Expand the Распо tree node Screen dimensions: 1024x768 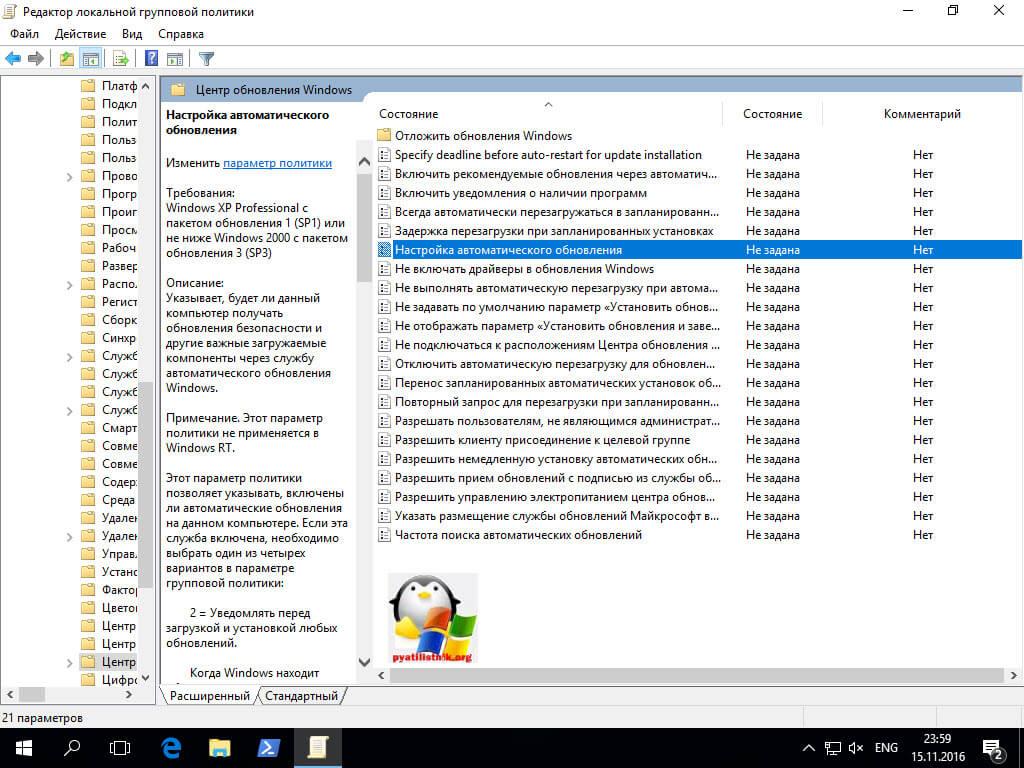click(x=69, y=285)
